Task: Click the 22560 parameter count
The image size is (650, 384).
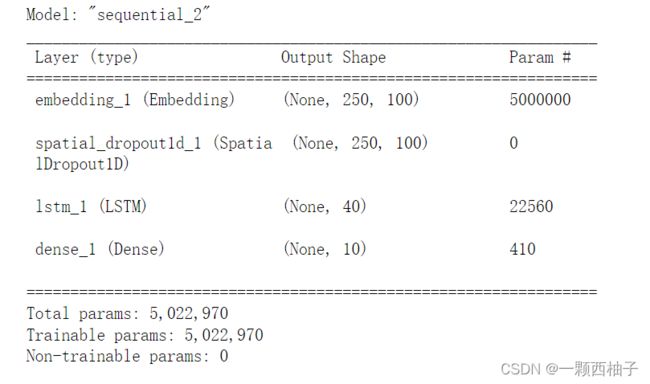Action: point(531,207)
